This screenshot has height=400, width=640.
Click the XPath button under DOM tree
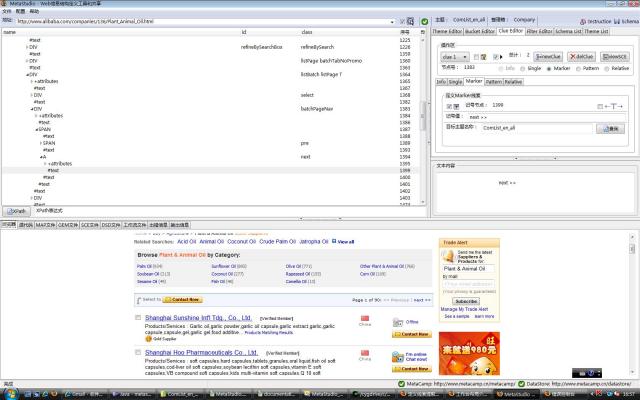[x=16, y=211]
